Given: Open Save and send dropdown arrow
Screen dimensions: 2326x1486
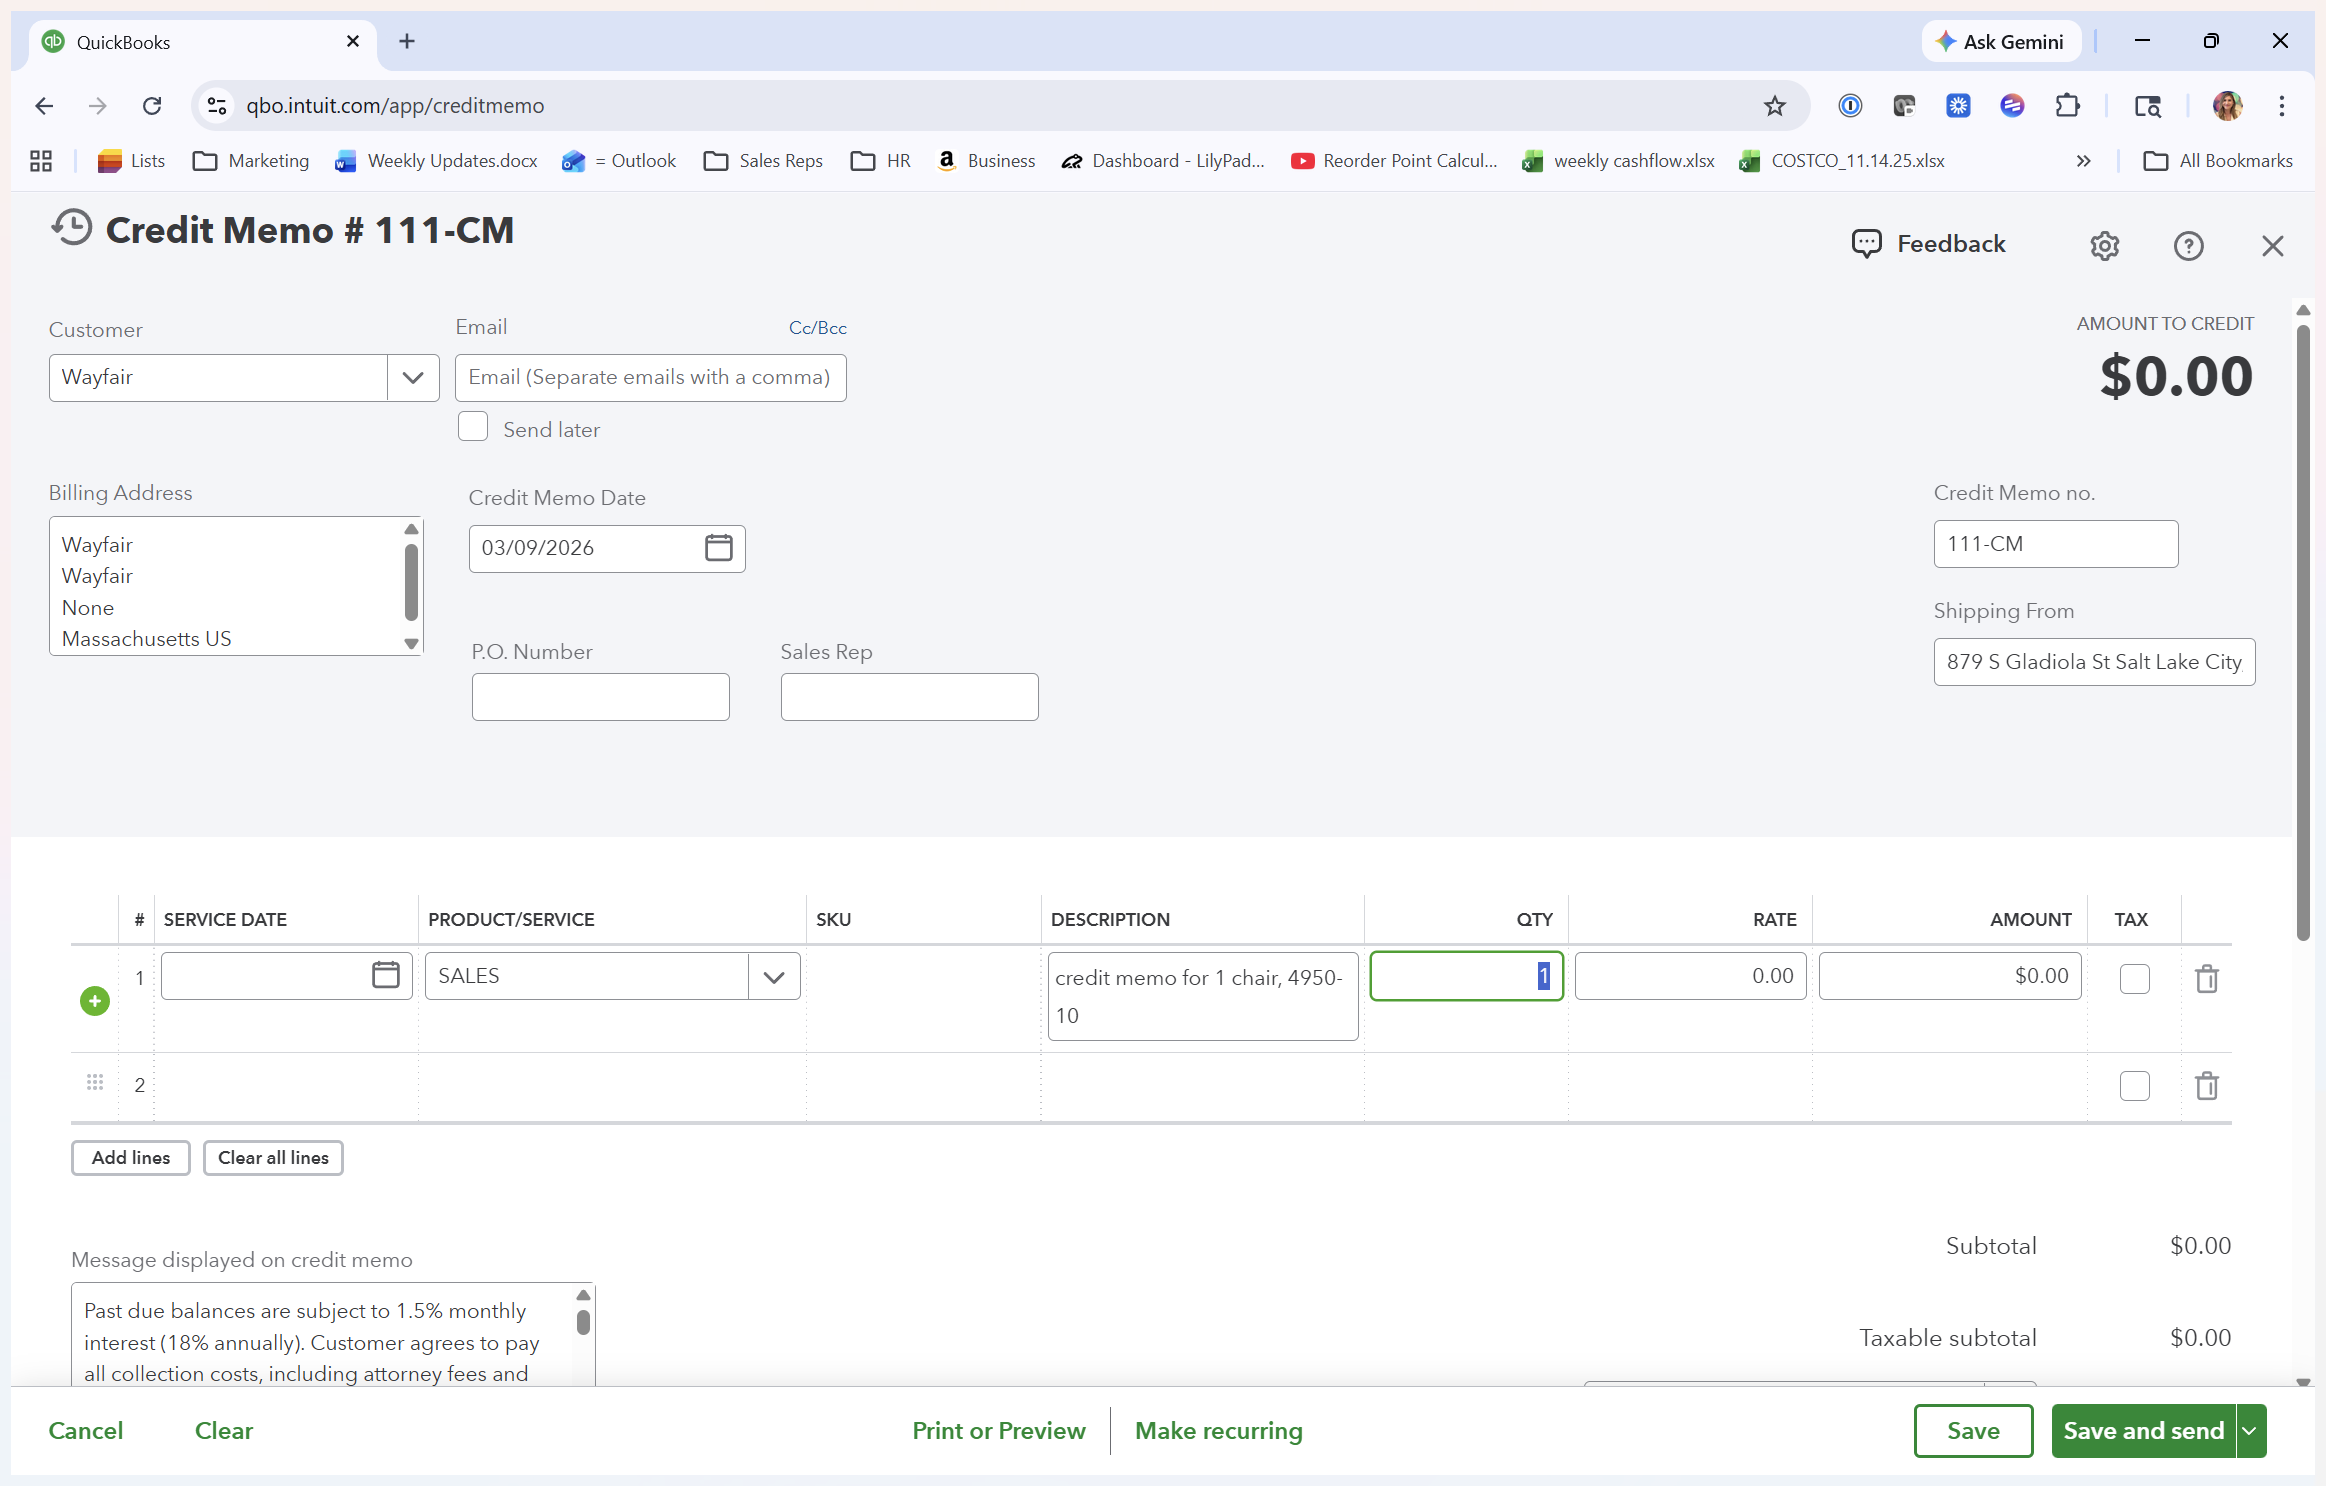Looking at the screenshot, I should (x=2250, y=1431).
